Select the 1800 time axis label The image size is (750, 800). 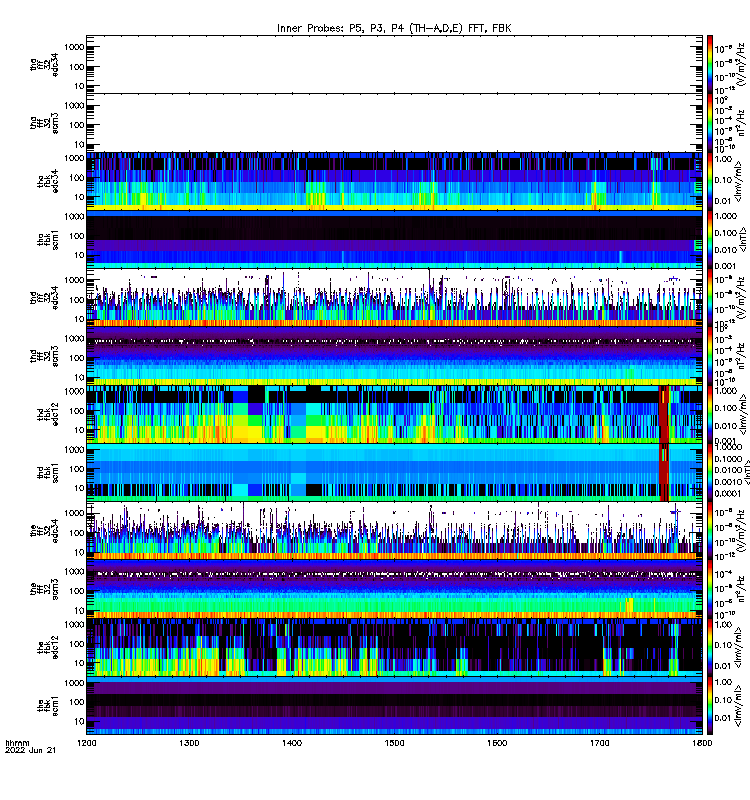click(702, 743)
